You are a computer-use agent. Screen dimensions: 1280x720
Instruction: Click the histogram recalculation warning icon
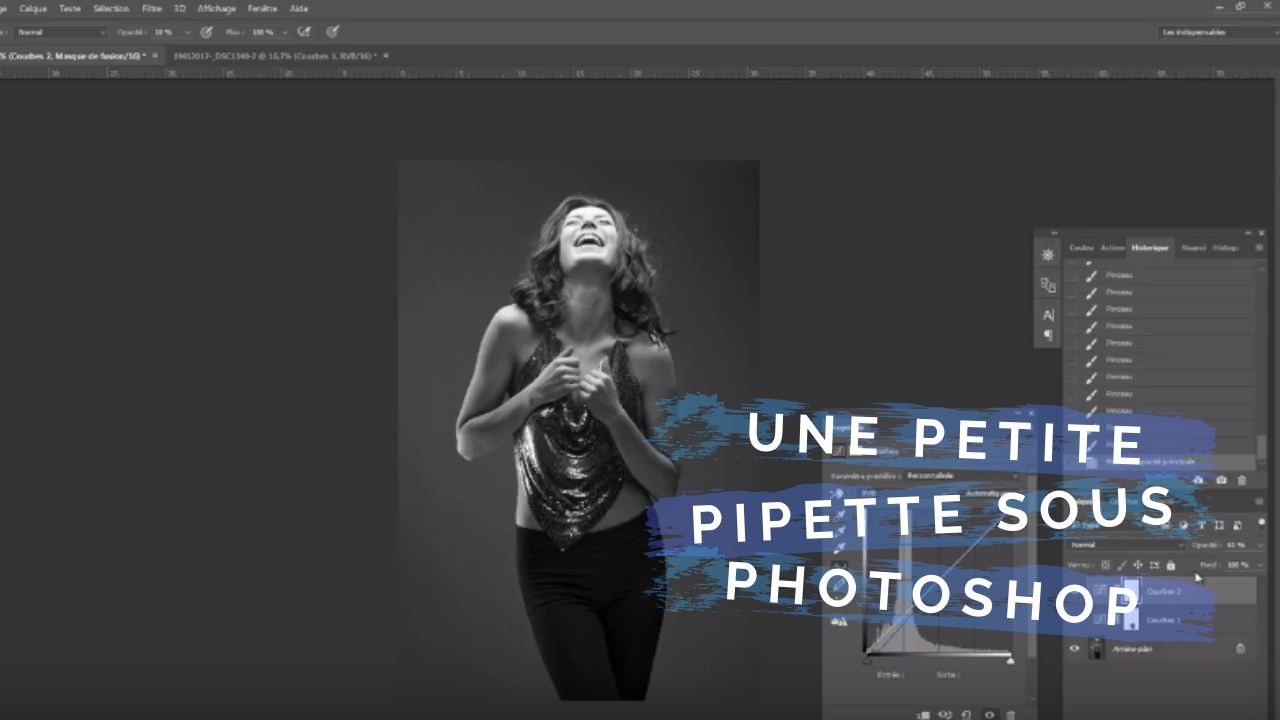click(x=839, y=621)
